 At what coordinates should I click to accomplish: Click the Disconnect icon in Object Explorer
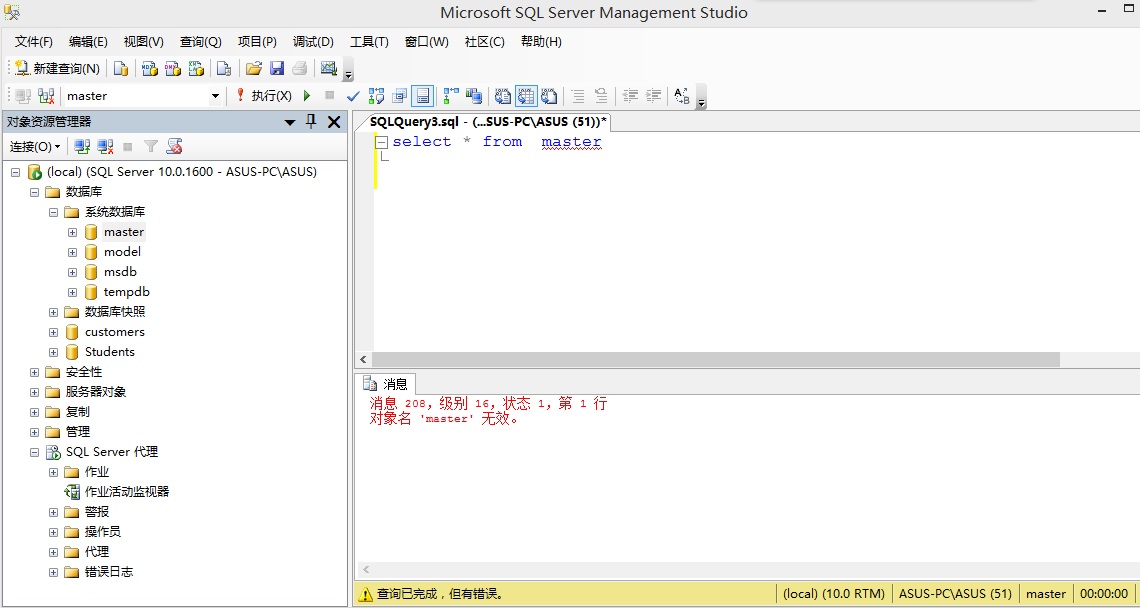(x=105, y=147)
